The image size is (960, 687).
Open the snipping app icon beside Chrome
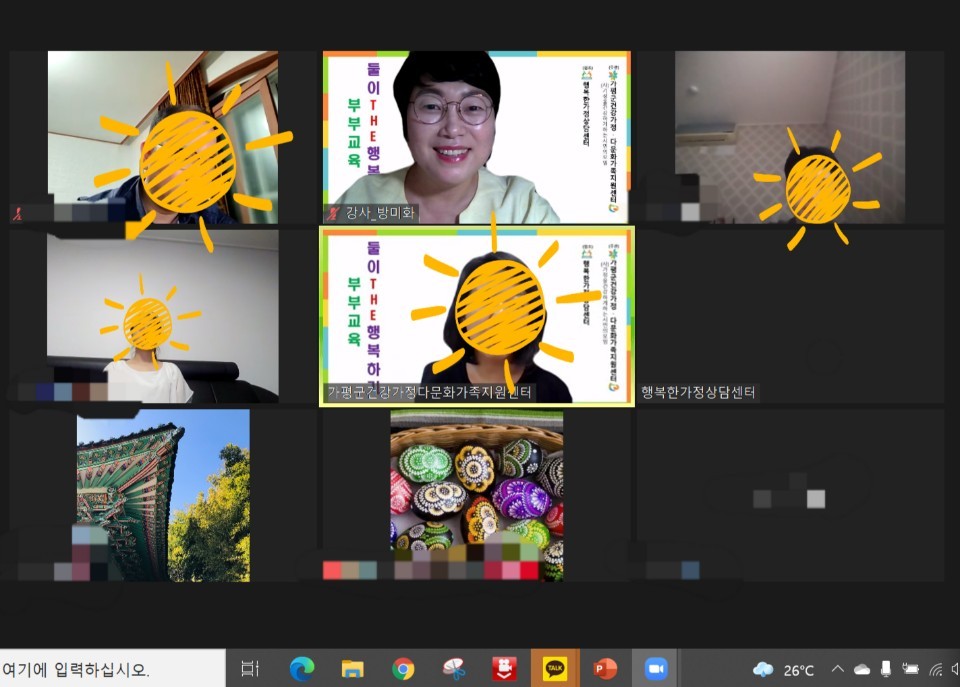pos(454,669)
